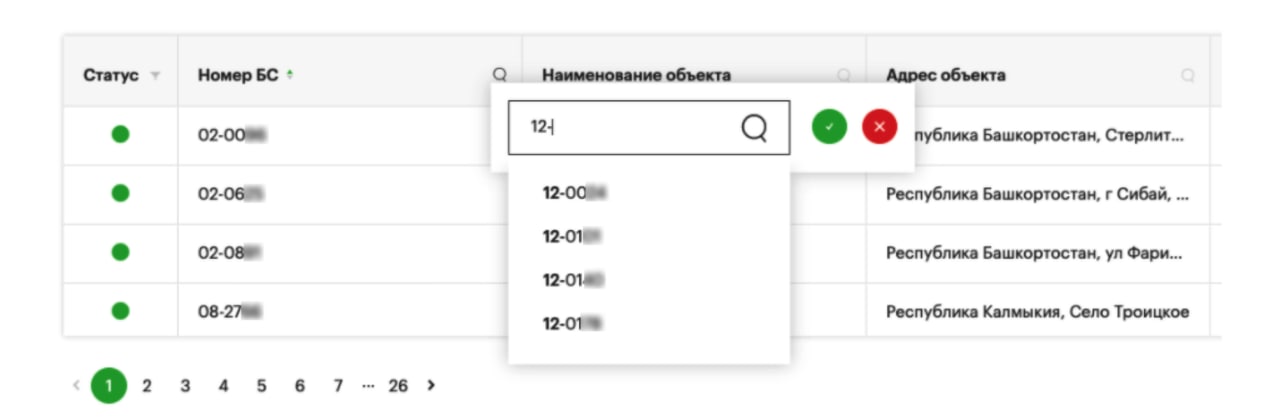Open search in Наименование объекта column header
The image size is (1280, 420).
click(844, 75)
